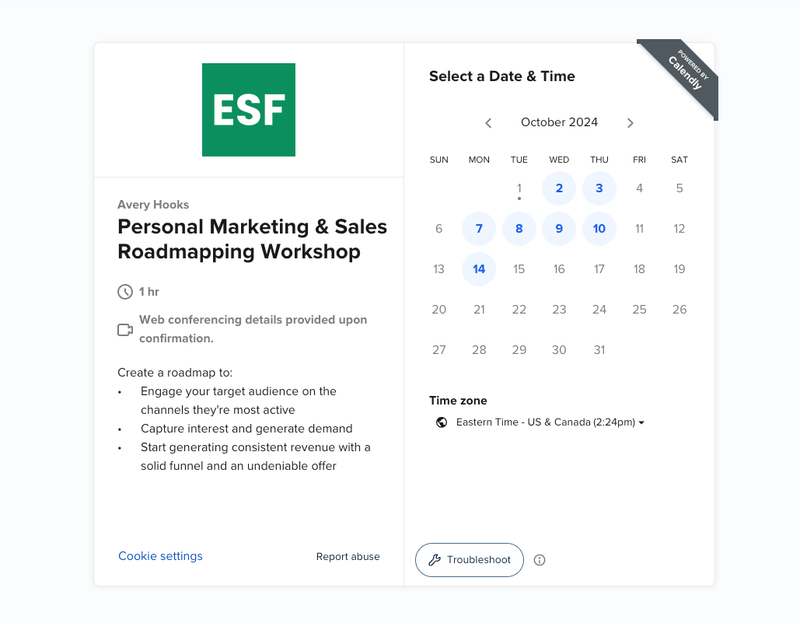Select Monday, October 14
The image size is (800, 624).
point(479,269)
